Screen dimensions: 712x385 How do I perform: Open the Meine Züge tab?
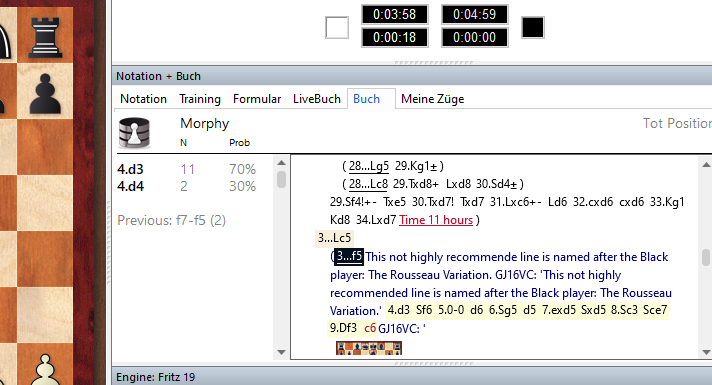[432, 99]
